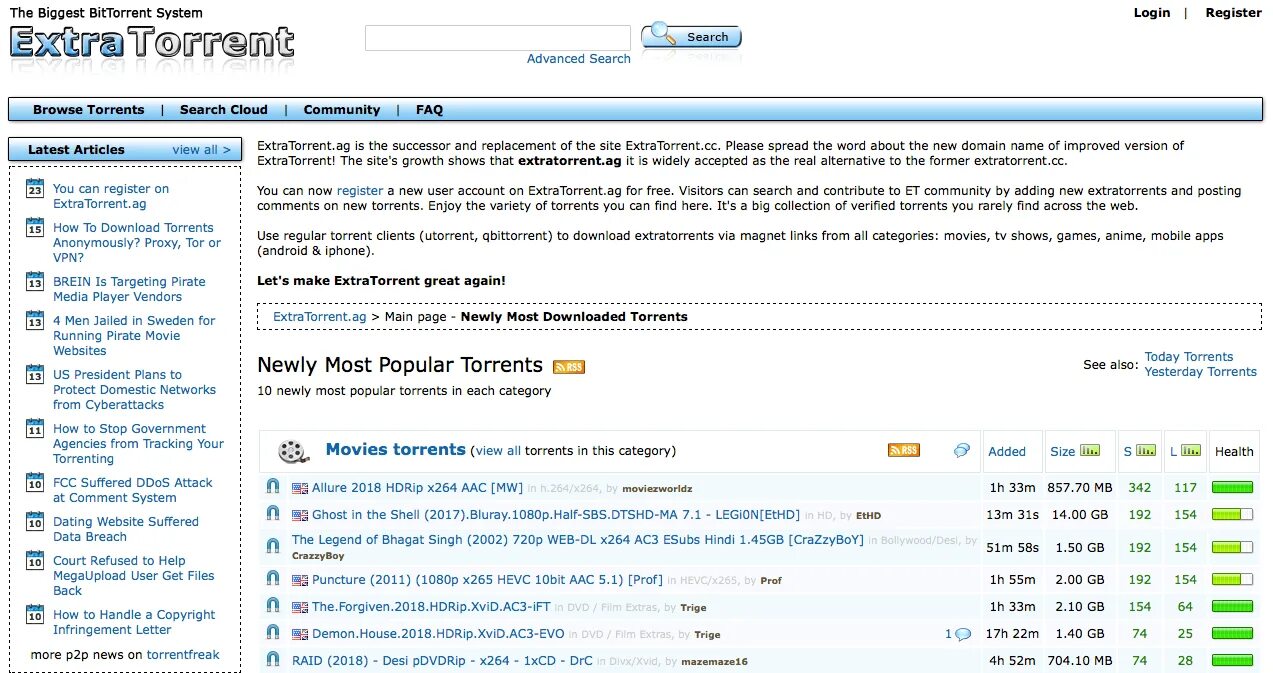
Task: Click the film reel Movies category icon
Action: pos(293,452)
